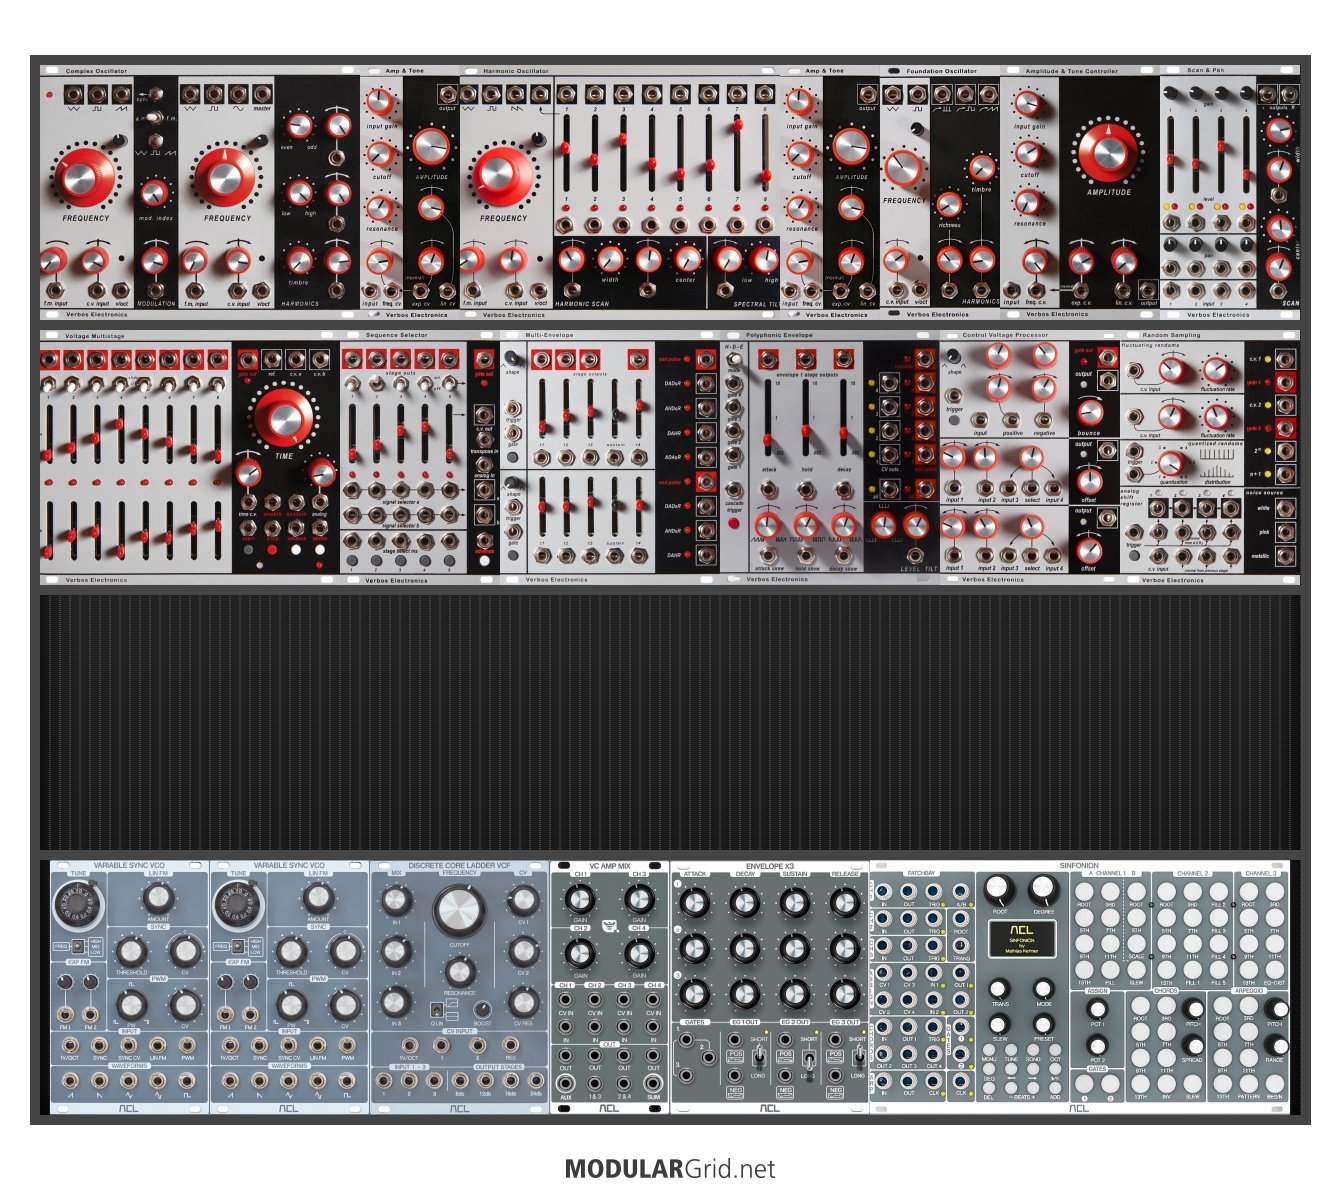The width and height of the screenshot is (1341, 1190).
Task: Click the first Amp & Tone's AMPLITUDE knob
Action: pyautogui.click(x=432, y=146)
